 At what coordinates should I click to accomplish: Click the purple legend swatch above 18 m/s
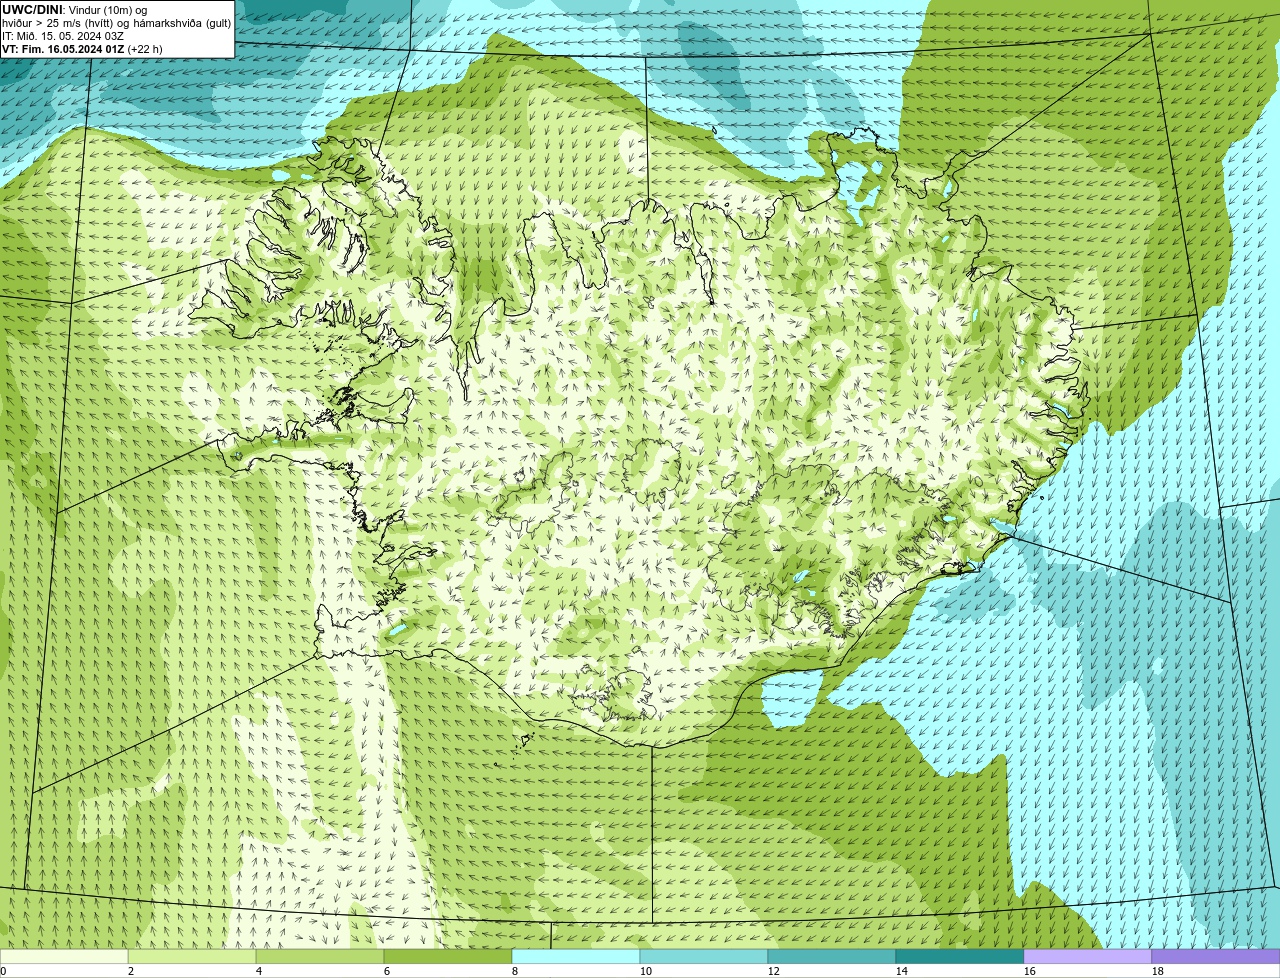[1216, 957]
